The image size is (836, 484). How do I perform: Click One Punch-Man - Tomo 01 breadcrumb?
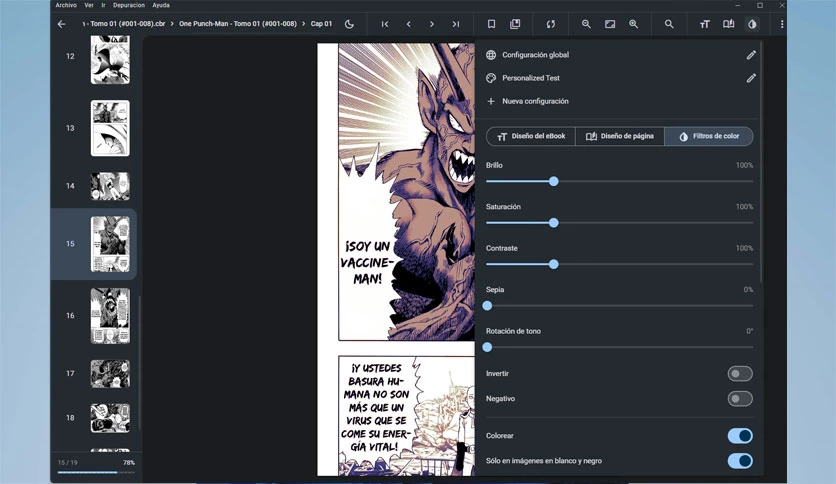238,24
